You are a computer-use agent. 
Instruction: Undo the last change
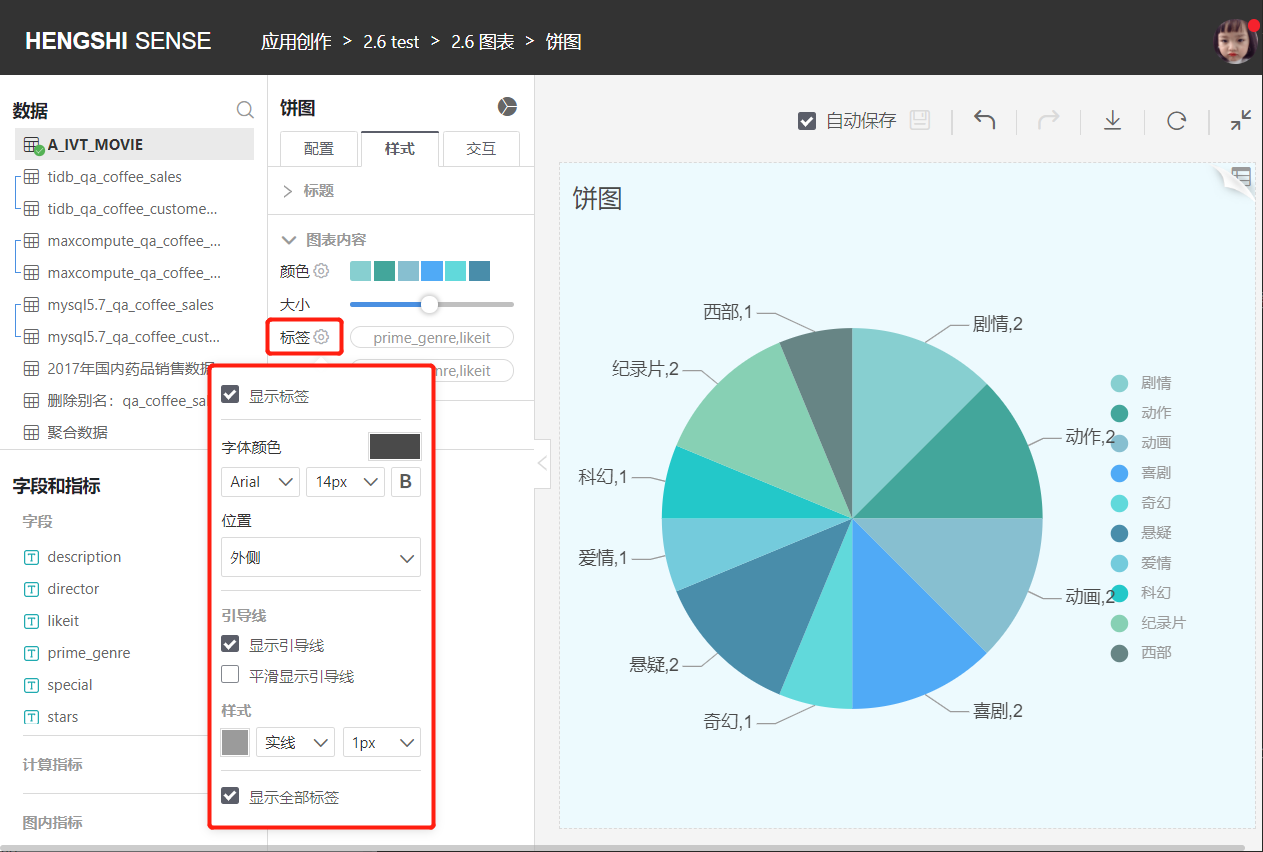[984, 120]
